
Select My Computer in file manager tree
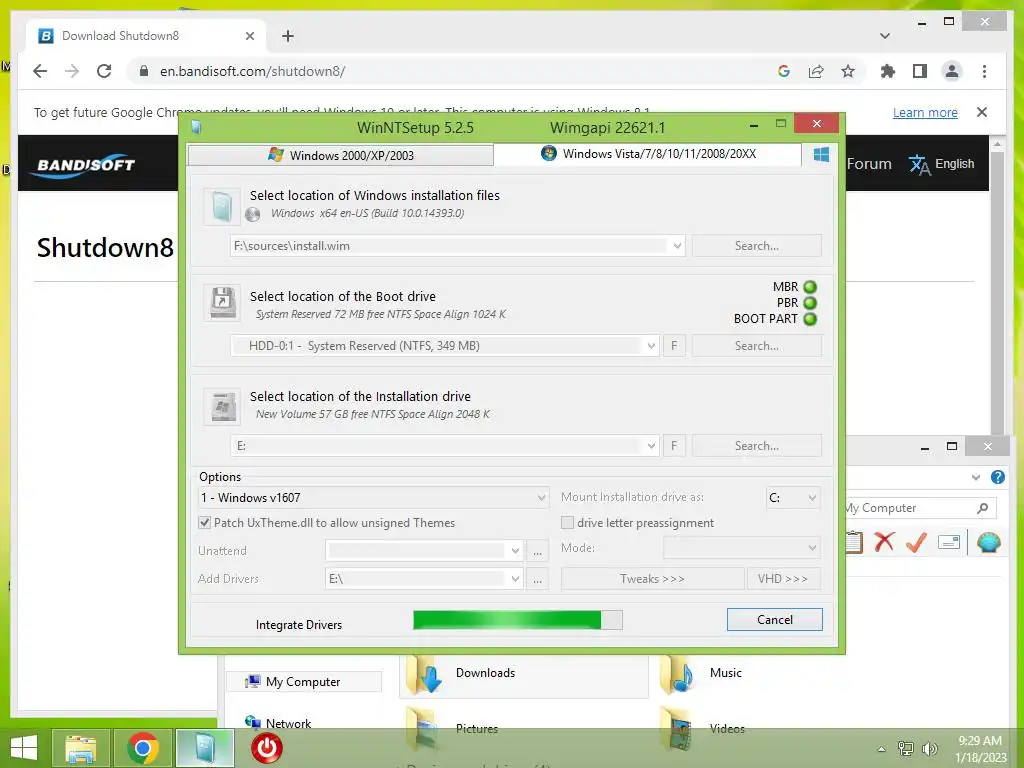click(x=304, y=682)
